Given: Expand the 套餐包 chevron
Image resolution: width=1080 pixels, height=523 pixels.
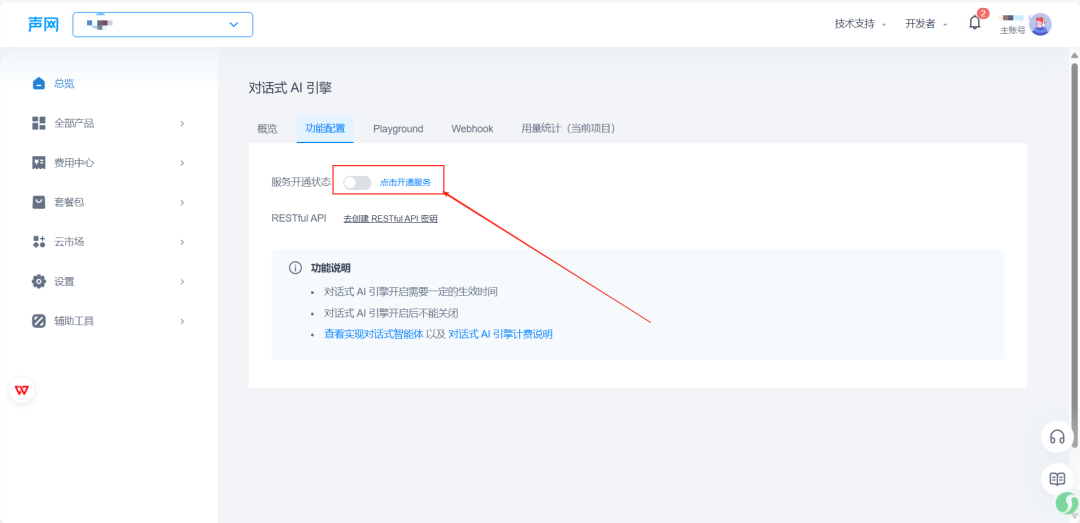Looking at the screenshot, I should 182,203.
